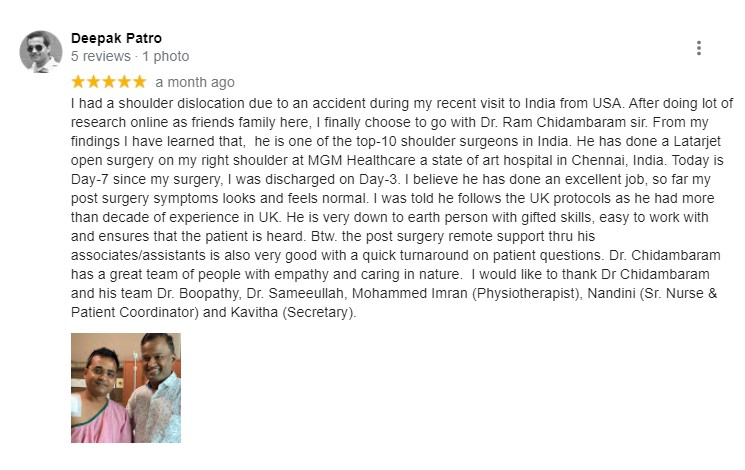The width and height of the screenshot is (745, 470).
Task: Click the "5 reviews · 1 photo" text
Action: click(129, 57)
